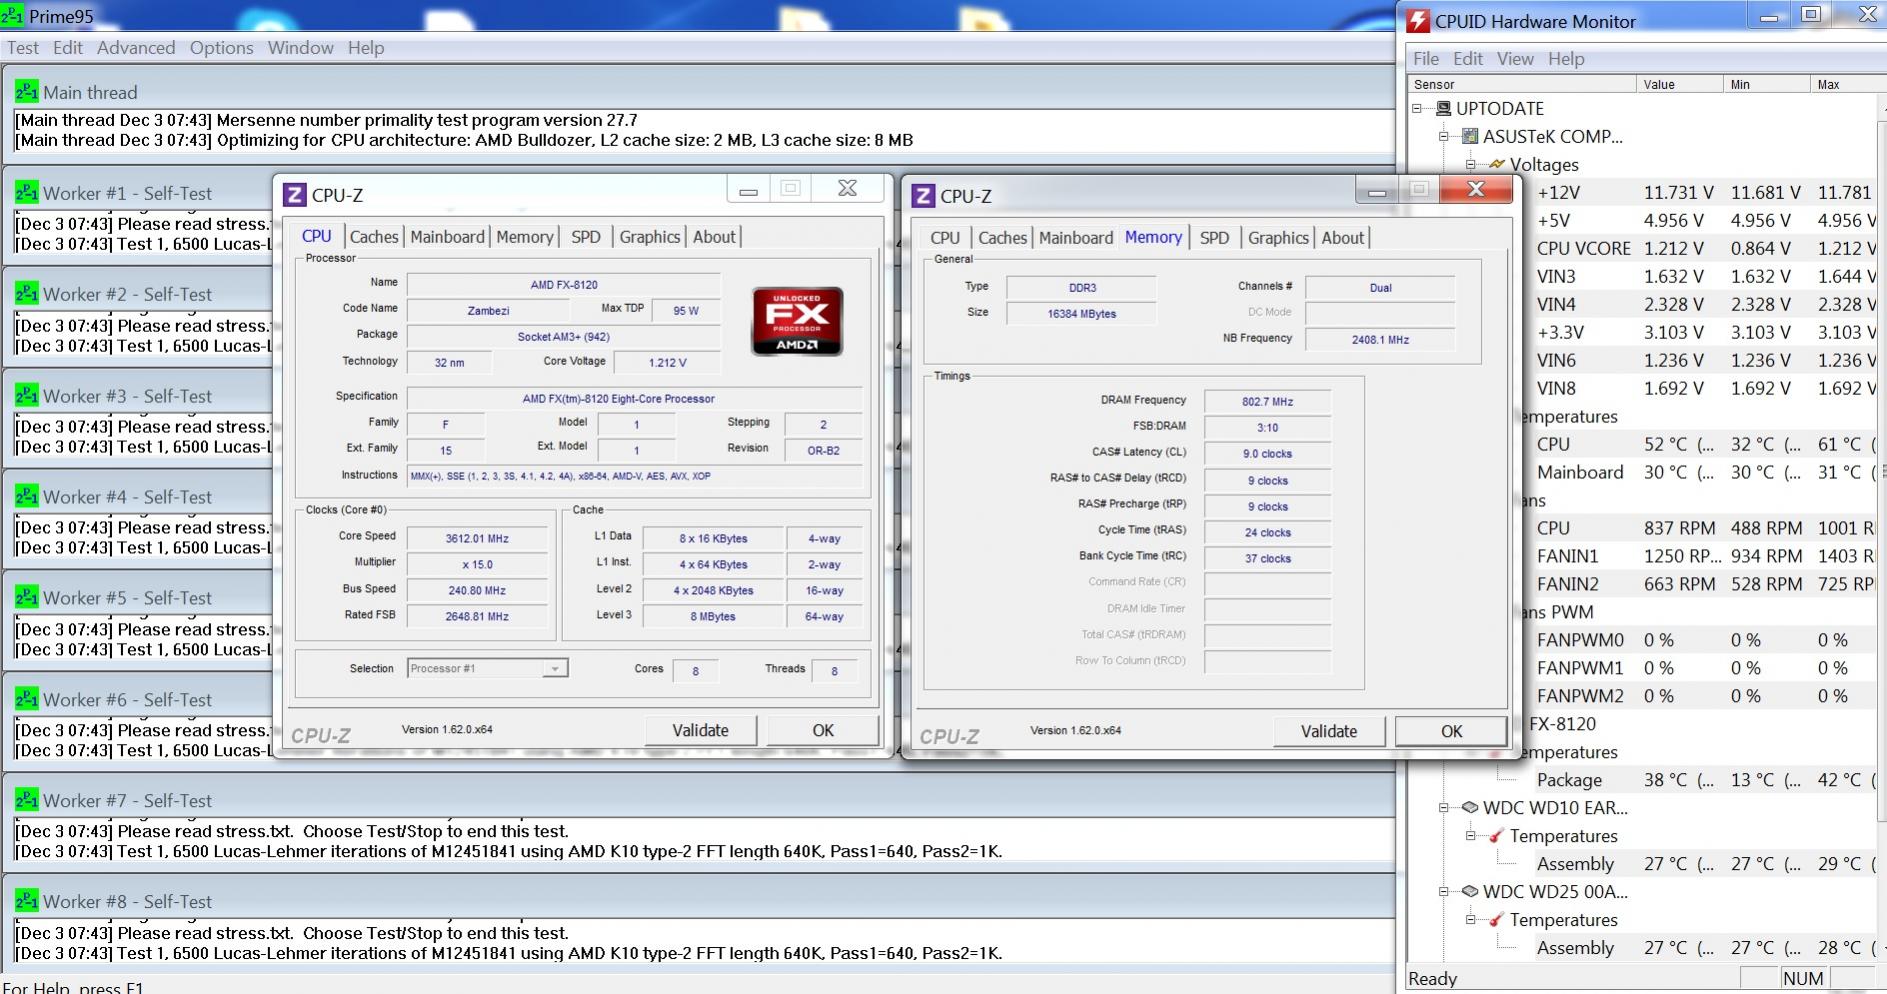The width and height of the screenshot is (1887, 994).
Task: Click the Cores count field showing 8
Action: tap(696, 671)
